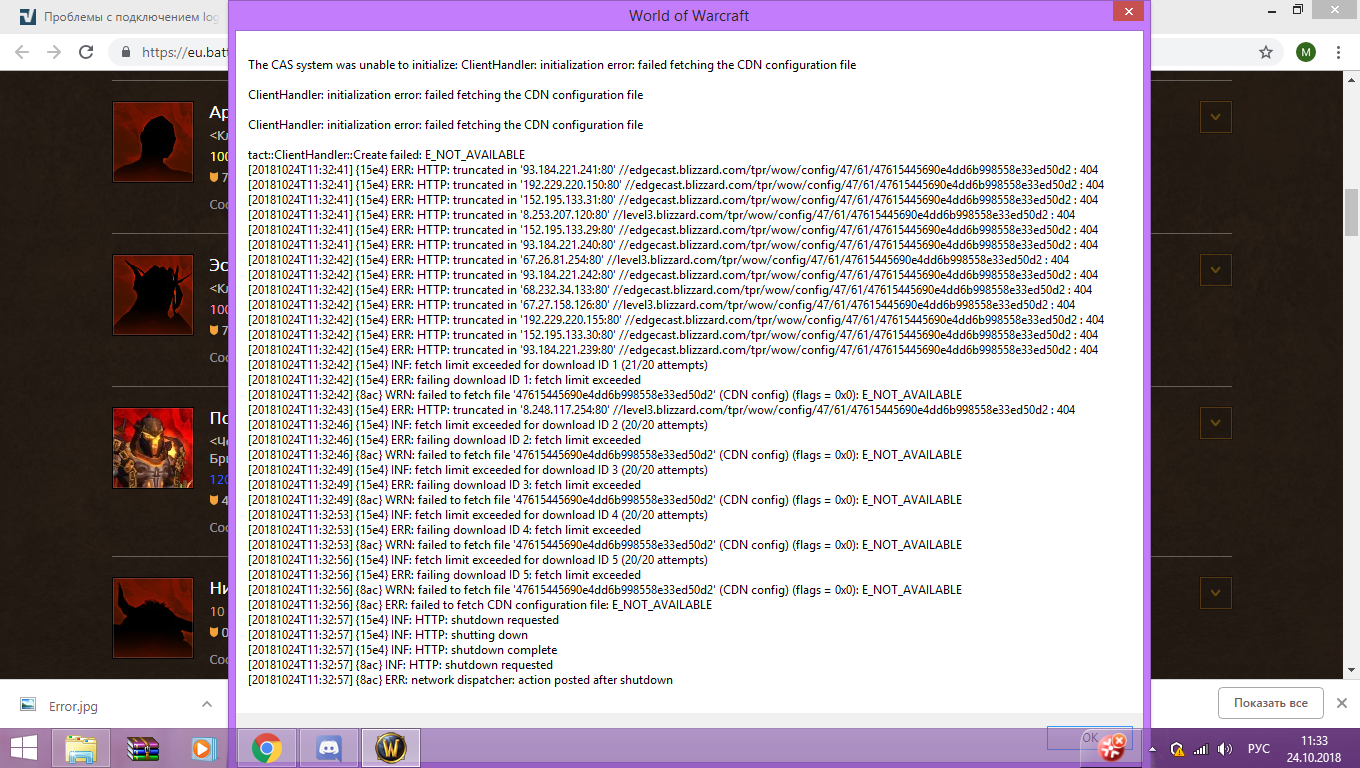Expand the first forum post dropdown arrow

coord(1215,117)
